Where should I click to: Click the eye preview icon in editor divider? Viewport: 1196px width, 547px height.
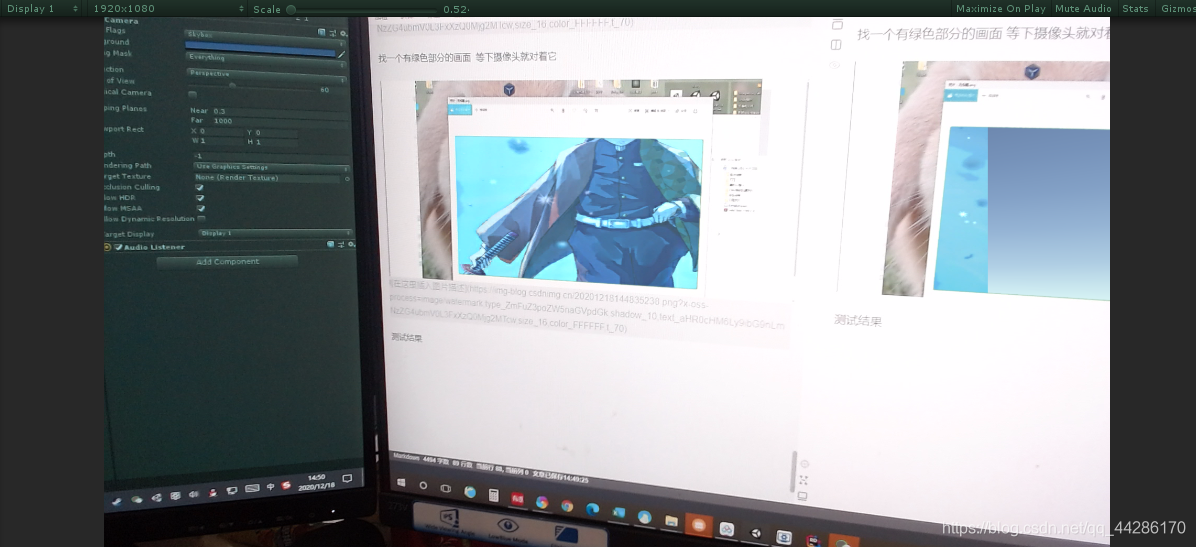[835, 65]
